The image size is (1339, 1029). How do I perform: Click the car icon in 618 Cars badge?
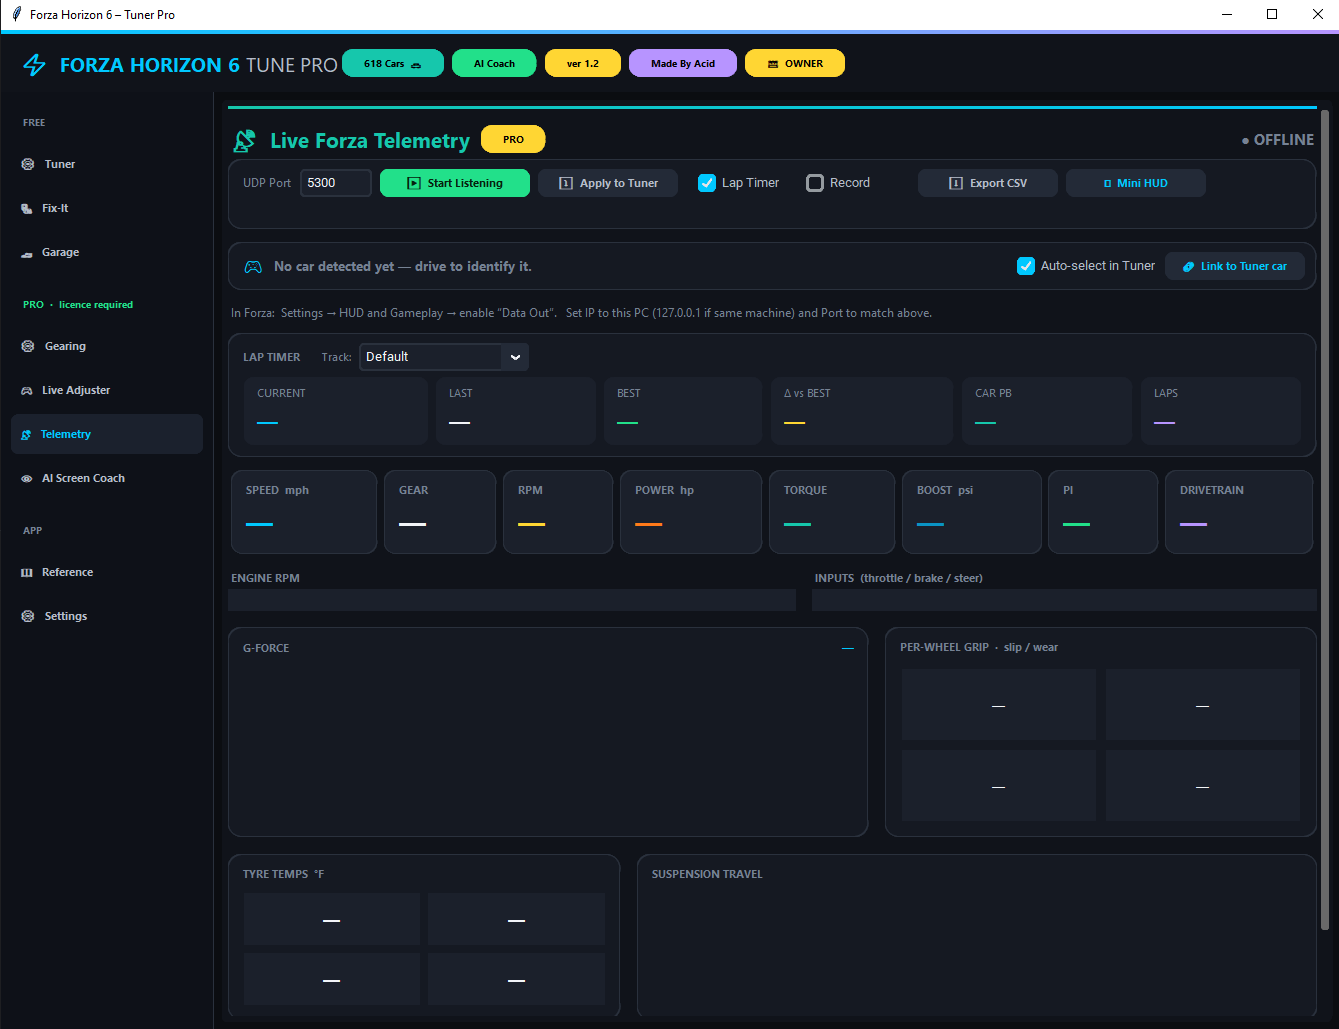(416, 64)
